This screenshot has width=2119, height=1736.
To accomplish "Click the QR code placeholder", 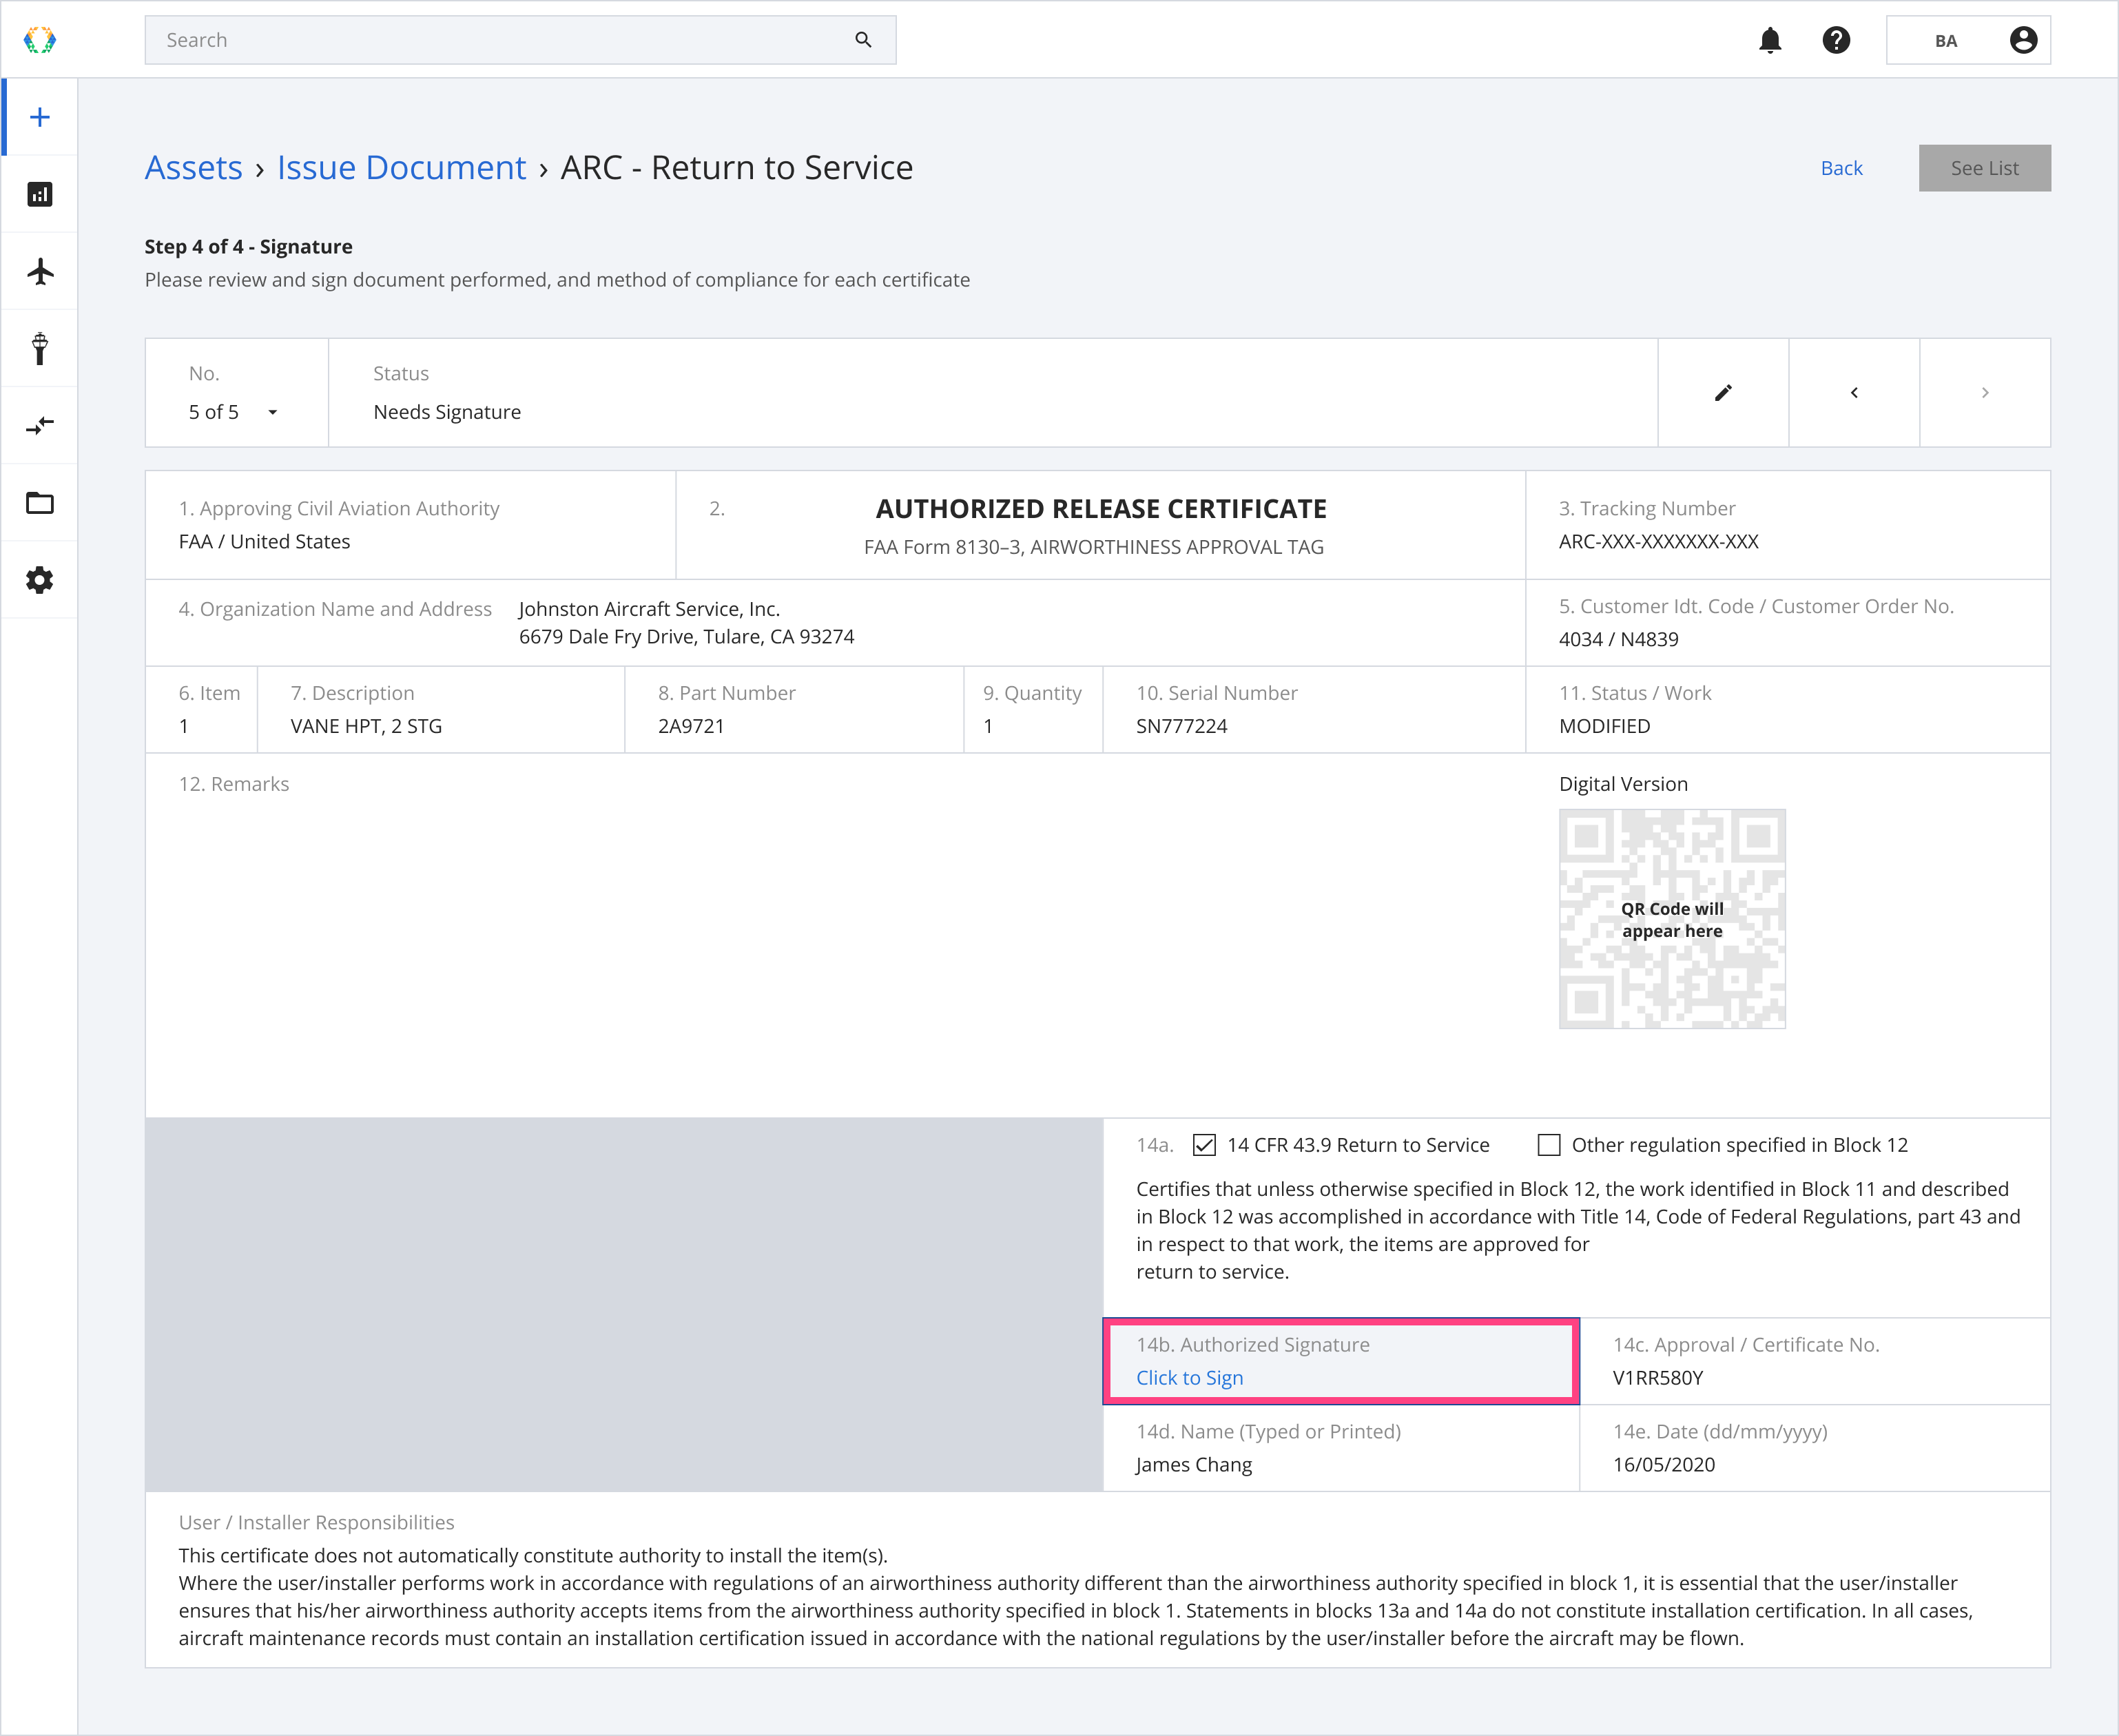I will tap(1672, 919).
